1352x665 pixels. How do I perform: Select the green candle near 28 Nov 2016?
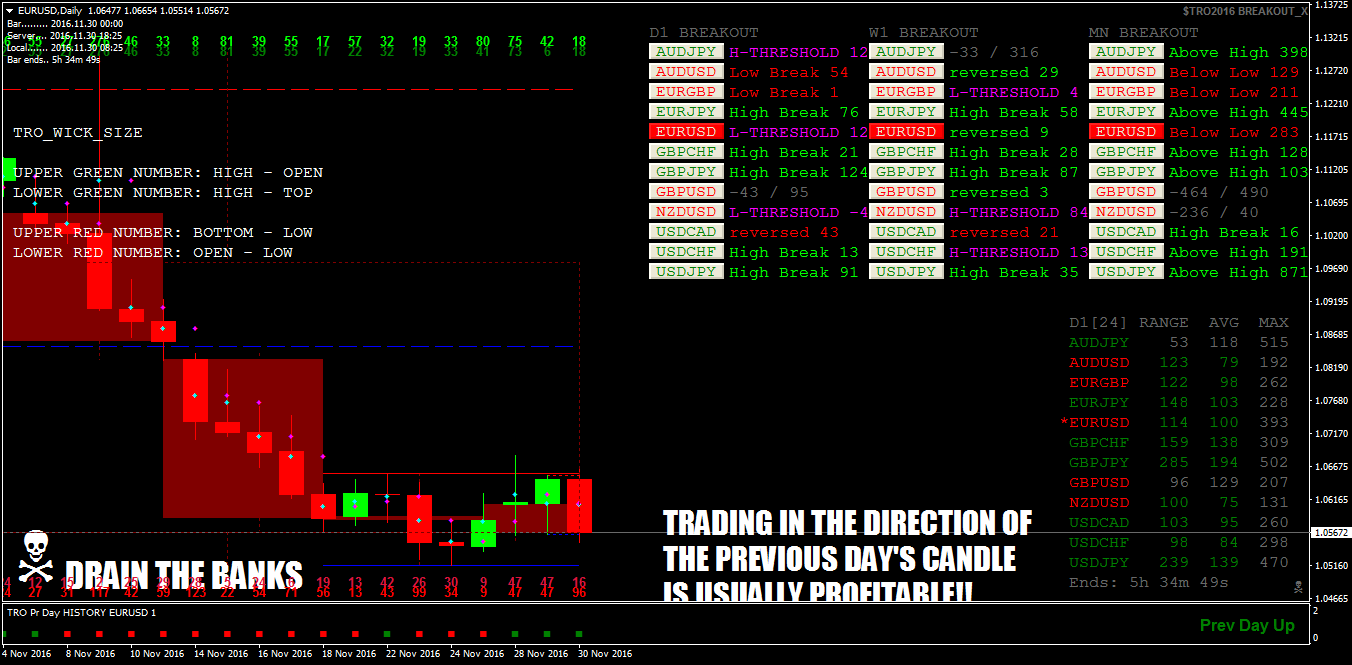[546, 492]
